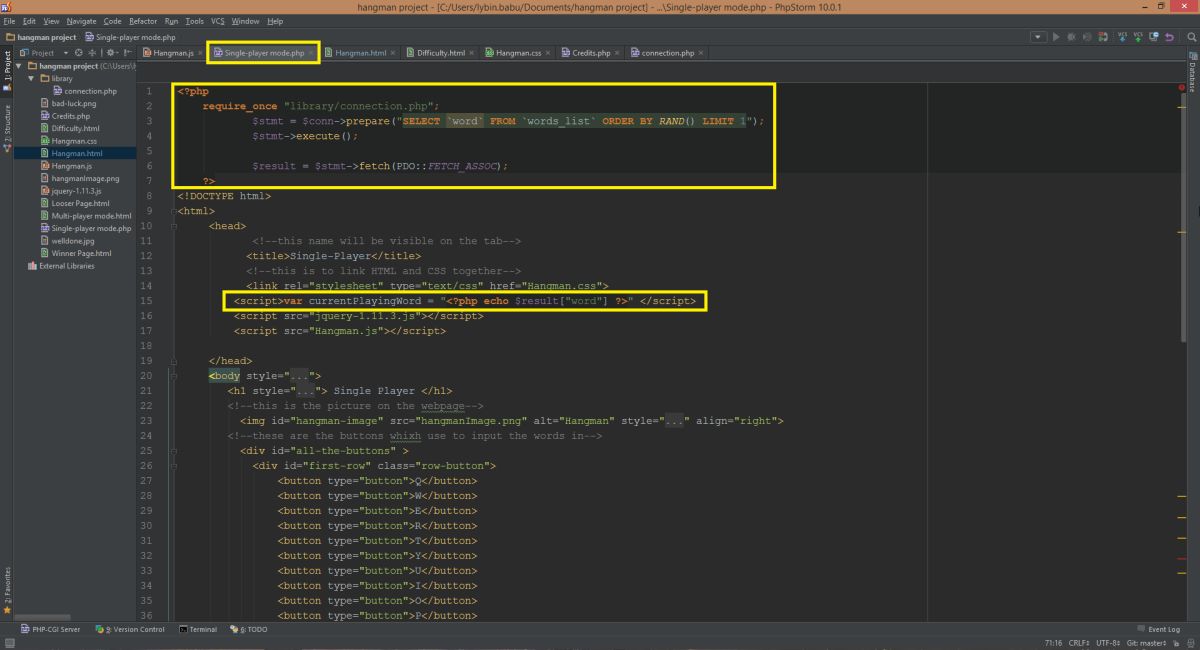This screenshot has width=1200, height=650.
Task: Click the hangman project breadcrumb in the navigation bar
Action: (41, 37)
